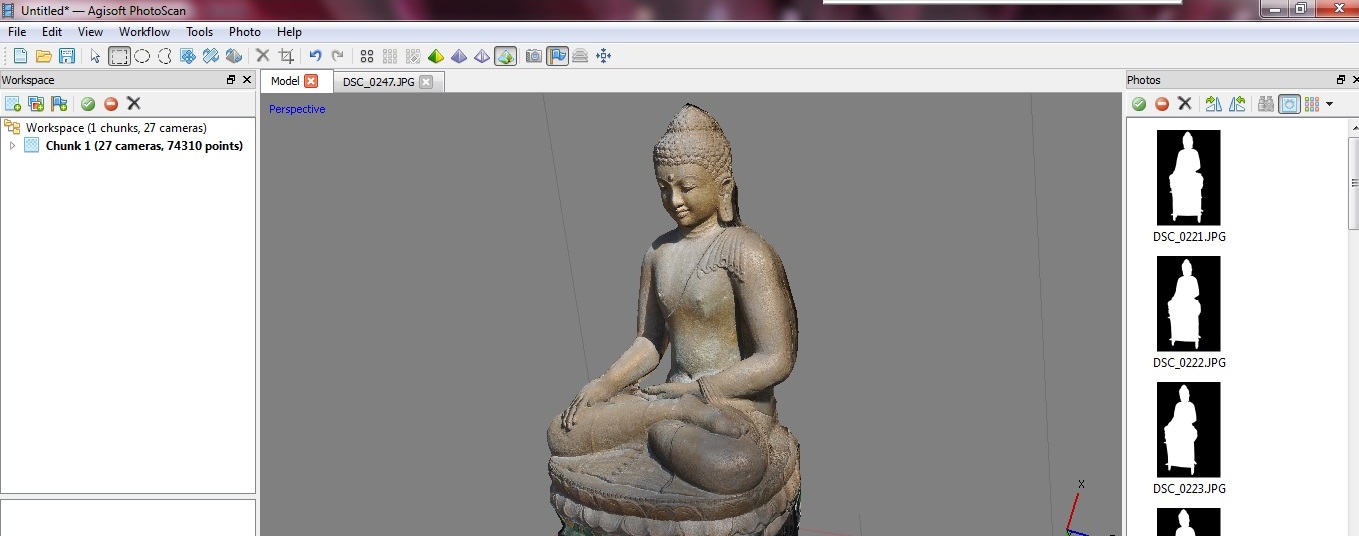This screenshot has width=1359, height=536.
Task: Enable cameras in the Photos pane
Action: [x=1139, y=103]
